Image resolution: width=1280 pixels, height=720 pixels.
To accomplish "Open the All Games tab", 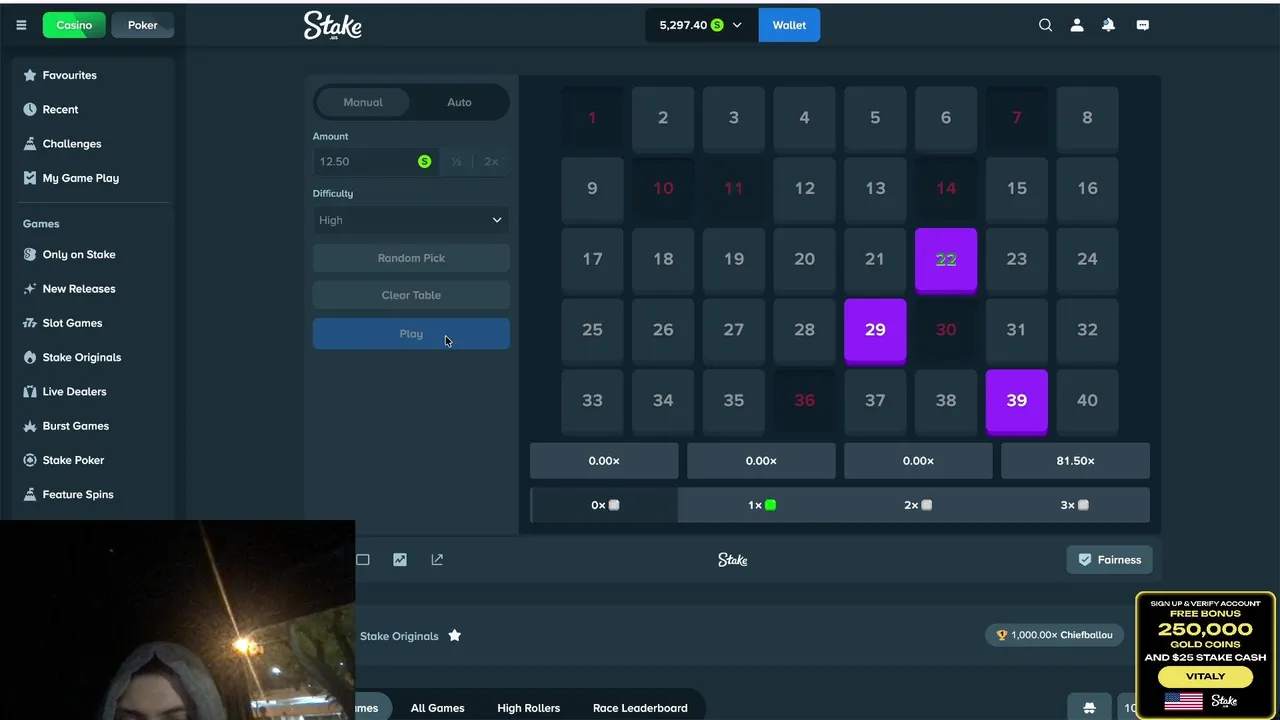I will coord(438,708).
